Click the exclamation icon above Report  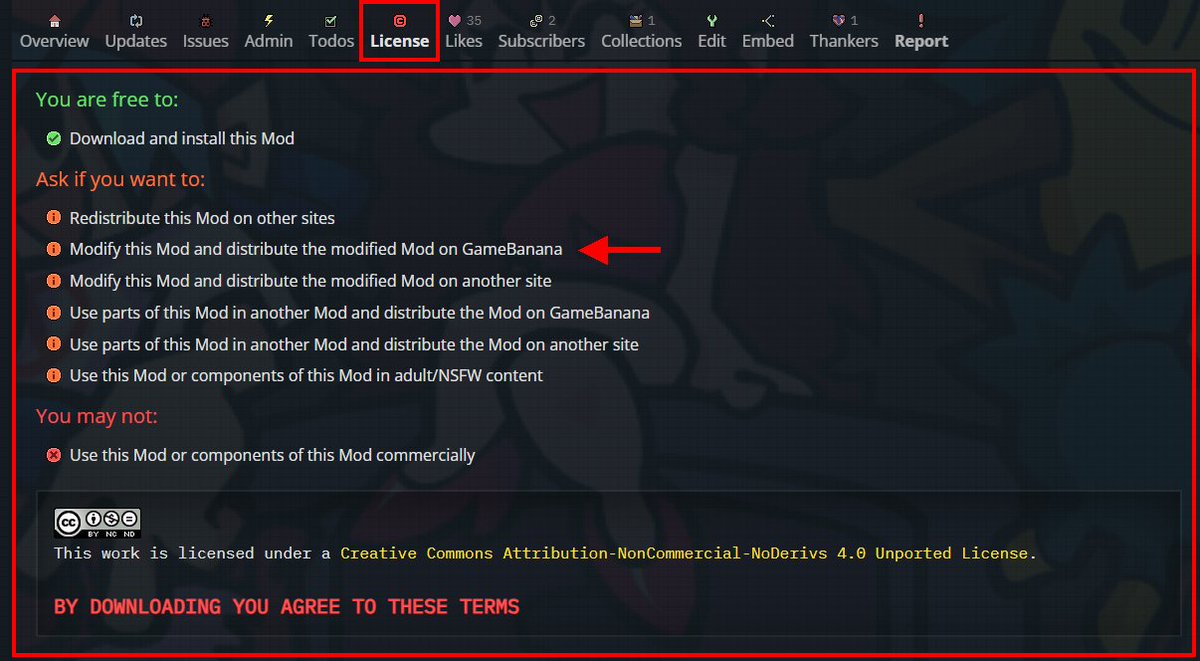click(x=921, y=20)
